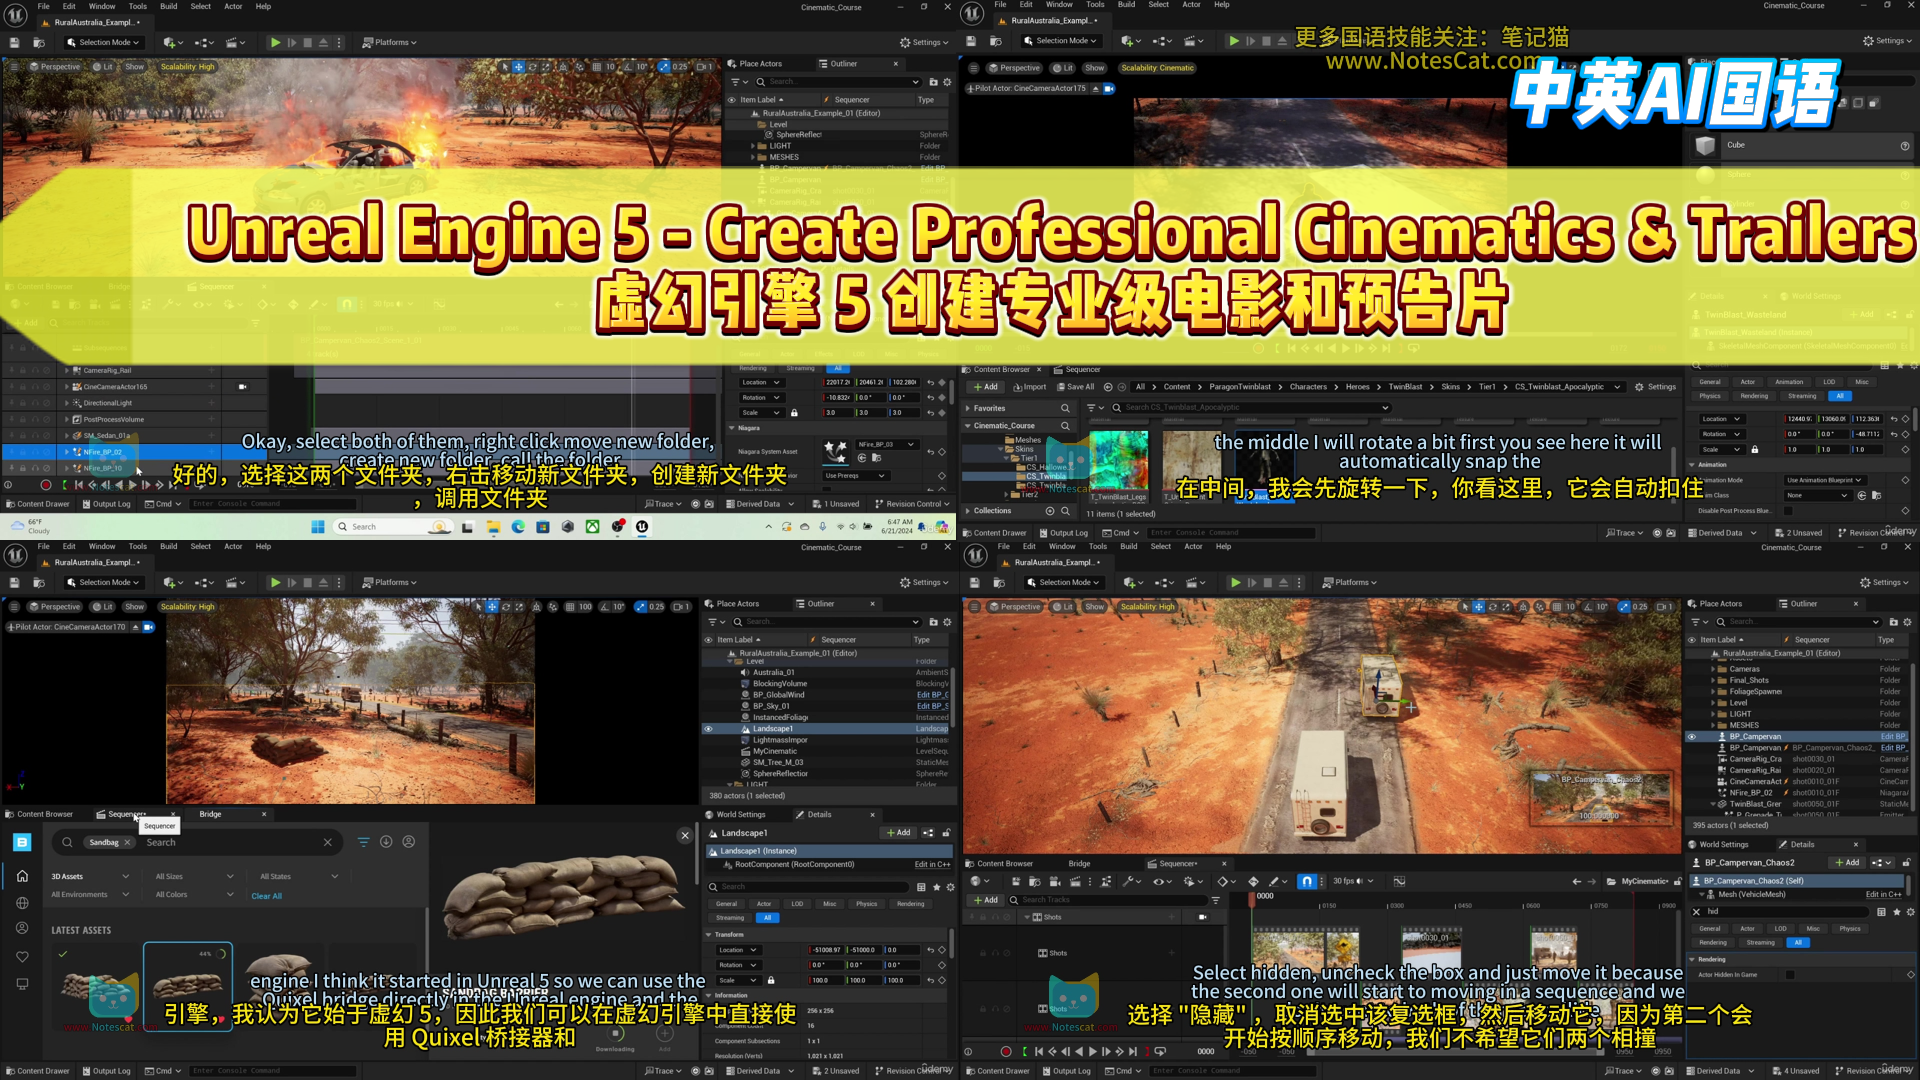Open Bridge globe browse icon in sidebar
The height and width of the screenshot is (1080, 1920).
pyautogui.click(x=22, y=903)
